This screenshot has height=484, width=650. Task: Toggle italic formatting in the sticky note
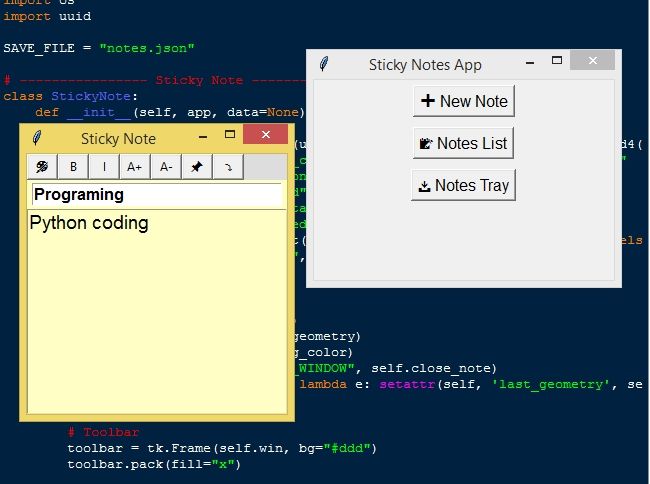(104, 167)
